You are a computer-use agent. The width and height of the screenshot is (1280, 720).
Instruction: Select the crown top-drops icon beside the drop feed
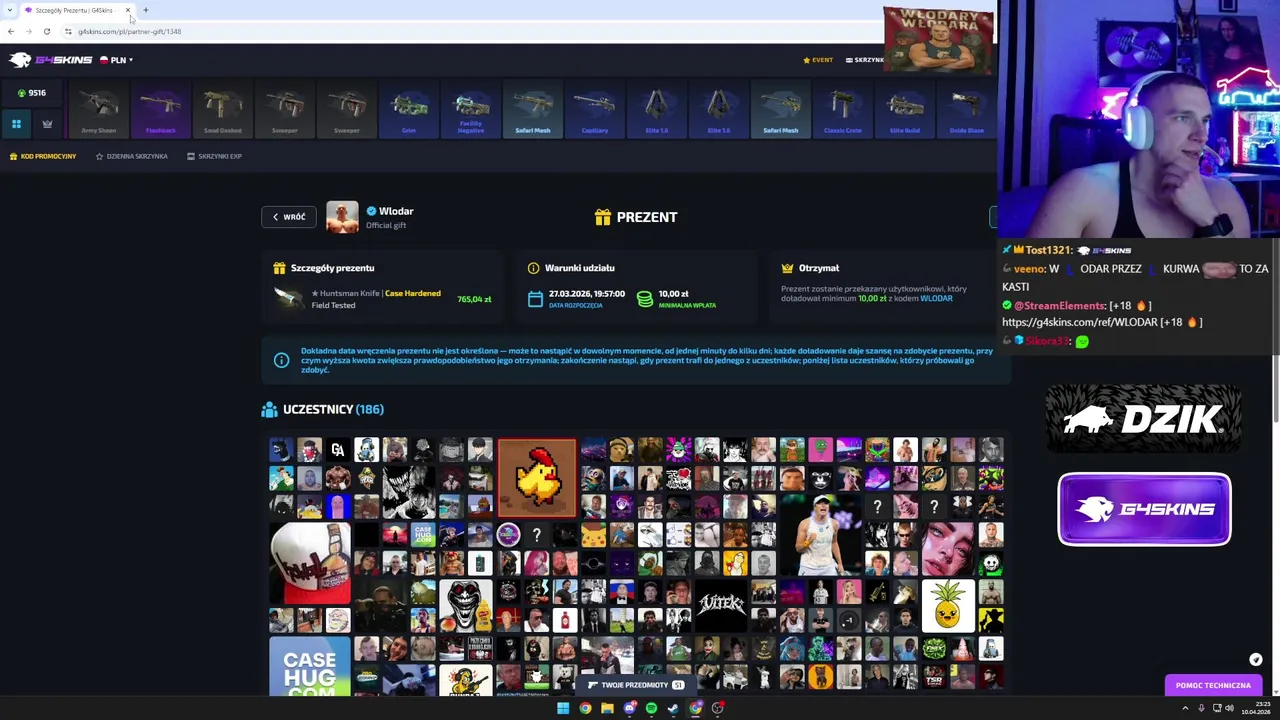point(47,124)
